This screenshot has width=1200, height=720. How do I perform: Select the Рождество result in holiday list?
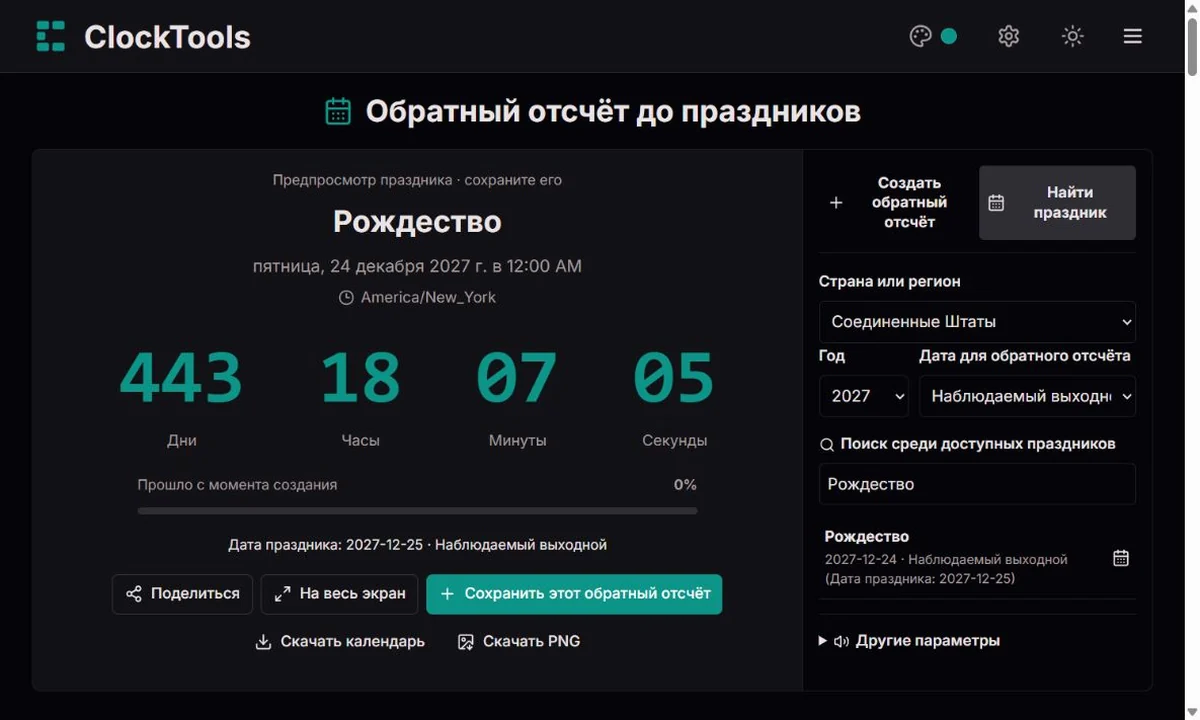pyautogui.click(x=977, y=557)
